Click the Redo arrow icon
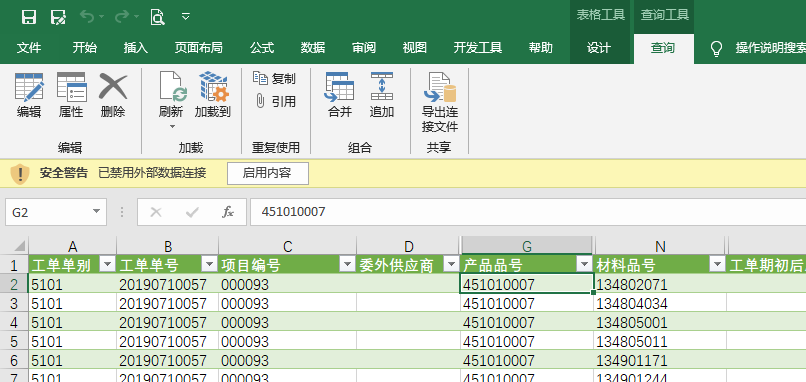Viewport: 806px width, 382px height. [x=122, y=17]
